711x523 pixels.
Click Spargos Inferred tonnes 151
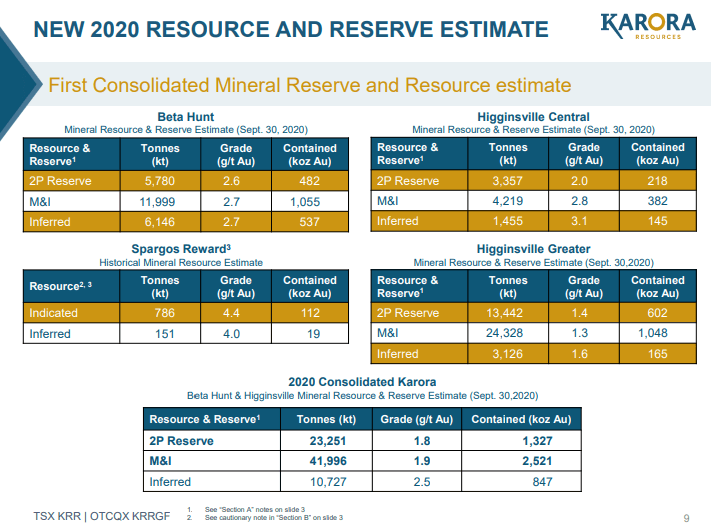coord(165,334)
